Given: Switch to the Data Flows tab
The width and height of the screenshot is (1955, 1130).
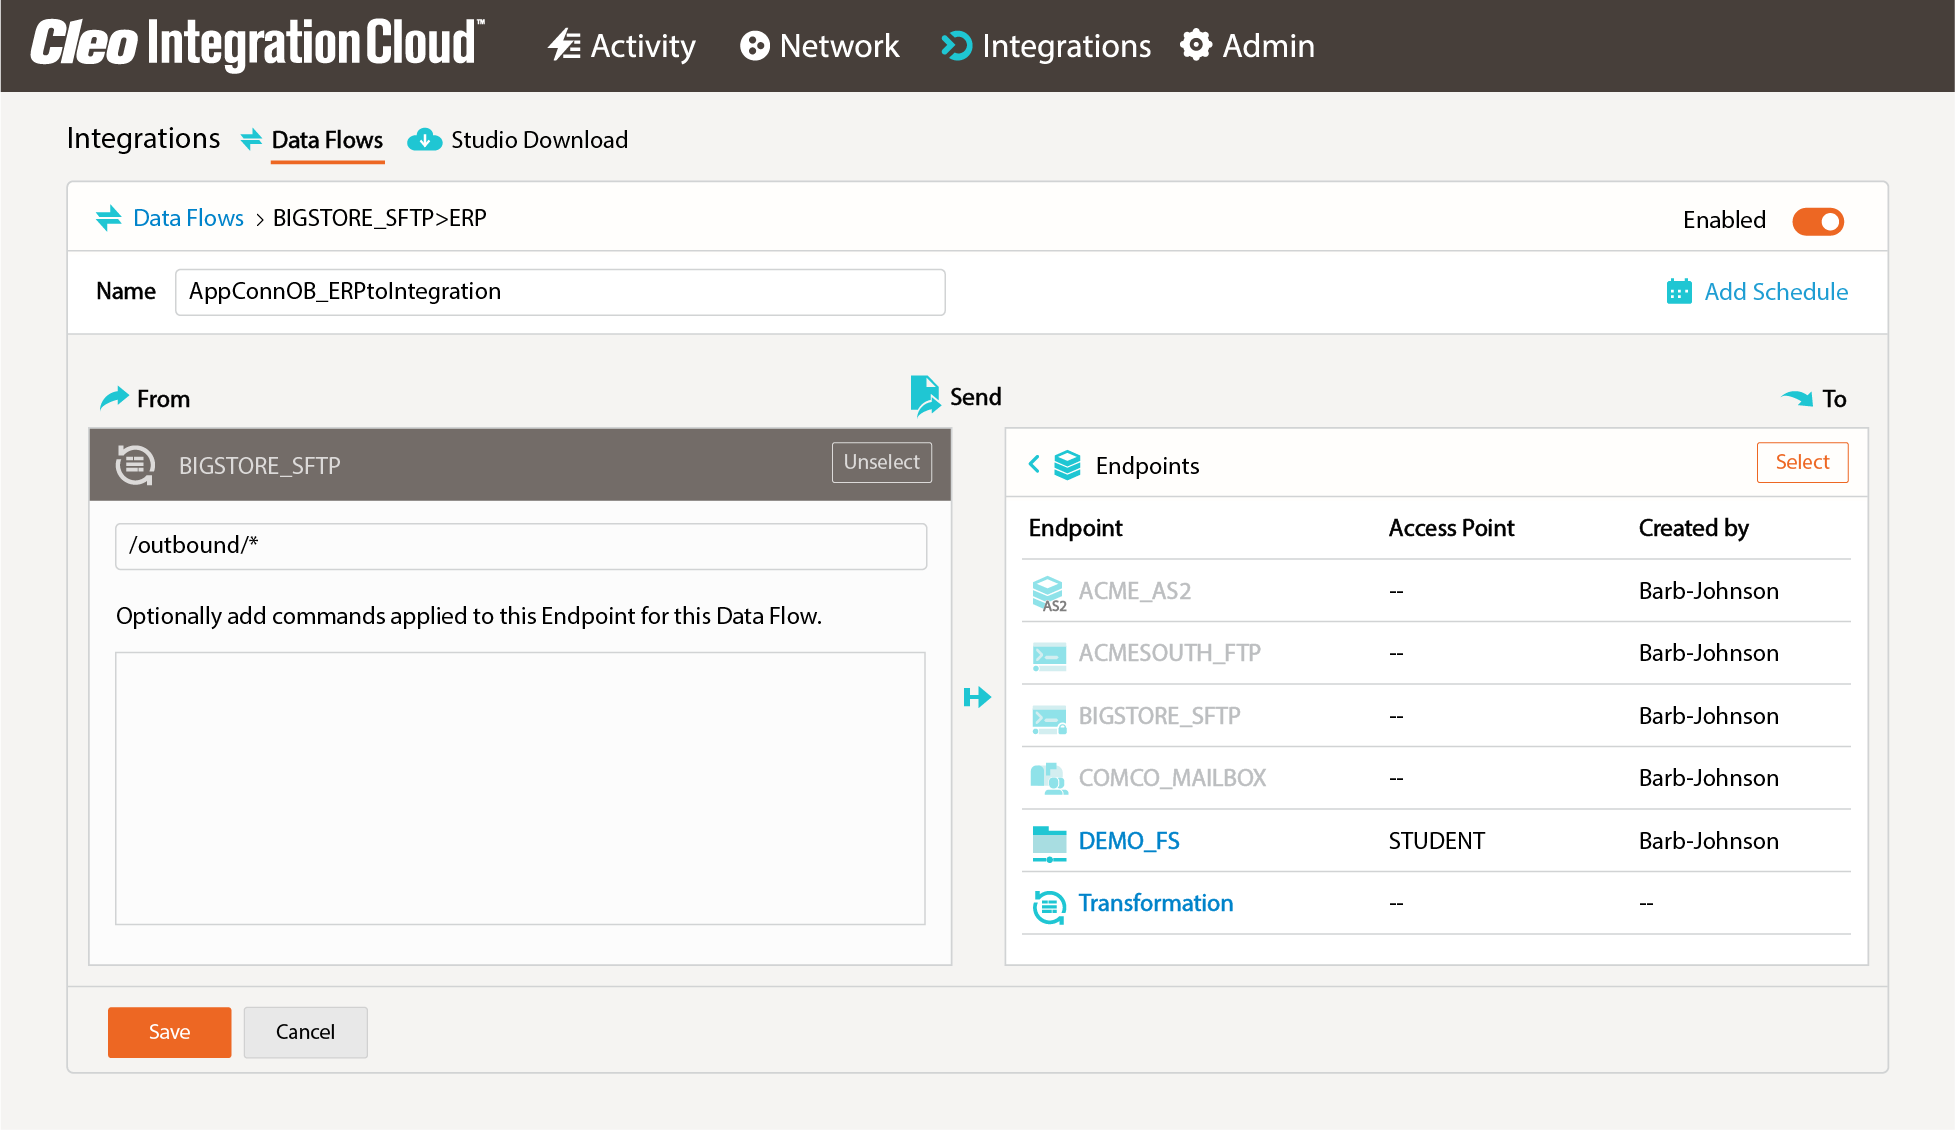Looking at the screenshot, I should pos(327,140).
